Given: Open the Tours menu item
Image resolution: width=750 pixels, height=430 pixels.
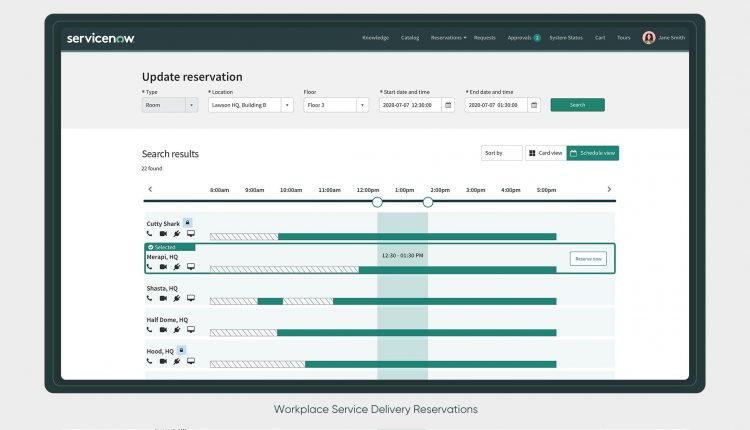Looking at the screenshot, I should click(623, 38).
